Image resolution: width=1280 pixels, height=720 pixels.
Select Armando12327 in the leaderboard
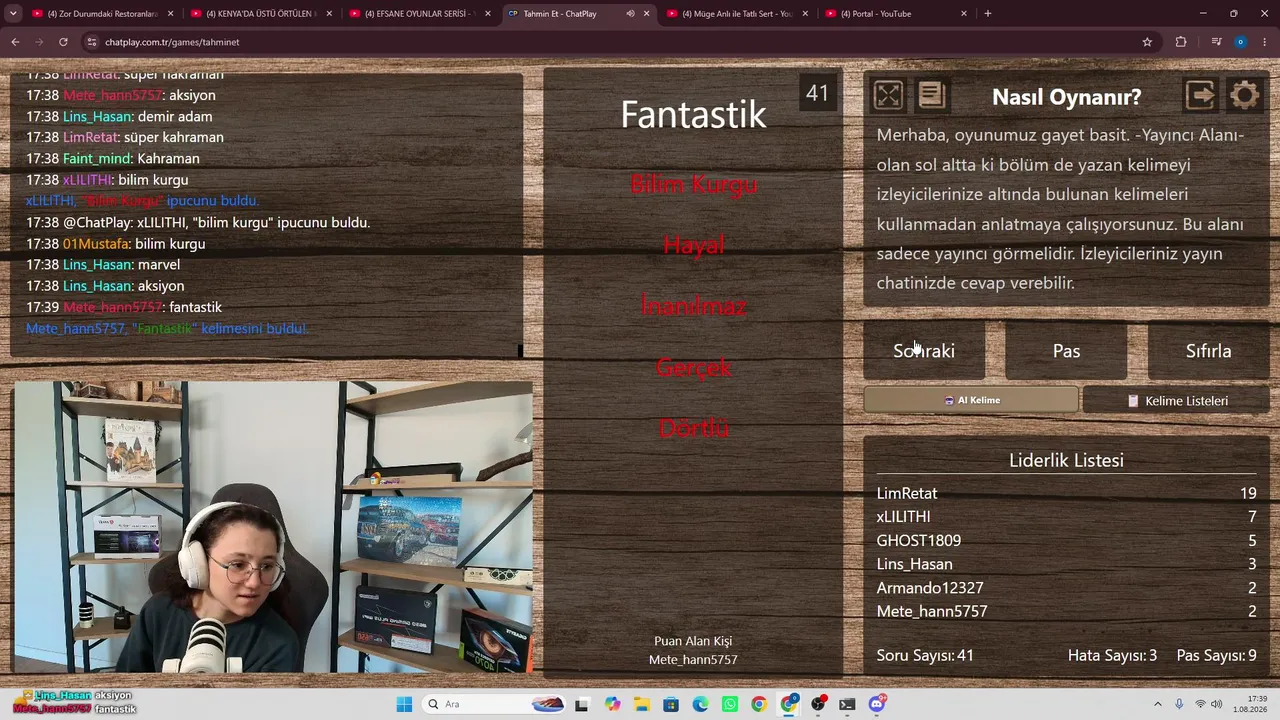(x=930, y=587)
